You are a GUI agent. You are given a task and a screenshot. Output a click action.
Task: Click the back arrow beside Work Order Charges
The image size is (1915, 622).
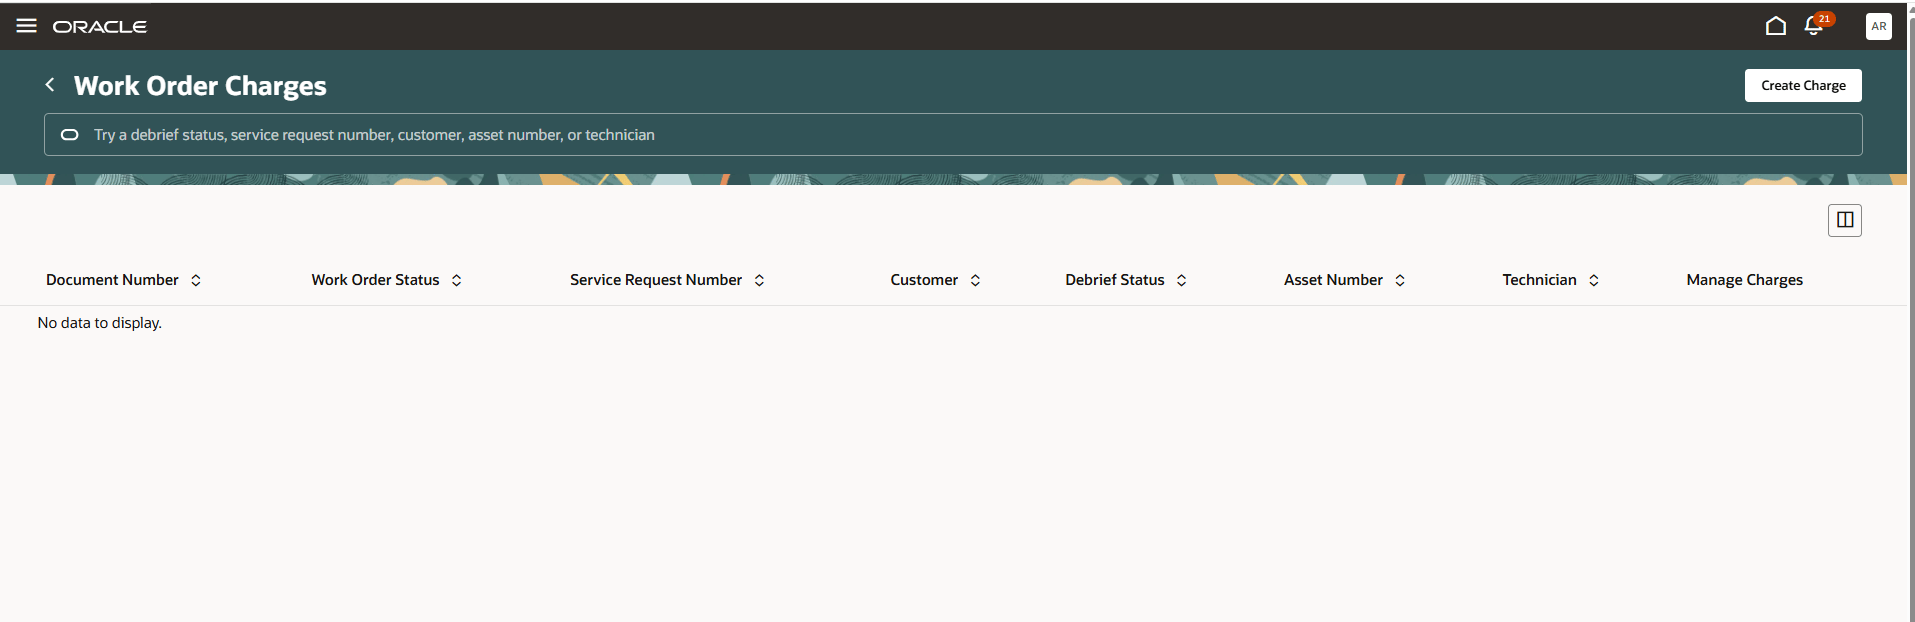tap(50, 85)
